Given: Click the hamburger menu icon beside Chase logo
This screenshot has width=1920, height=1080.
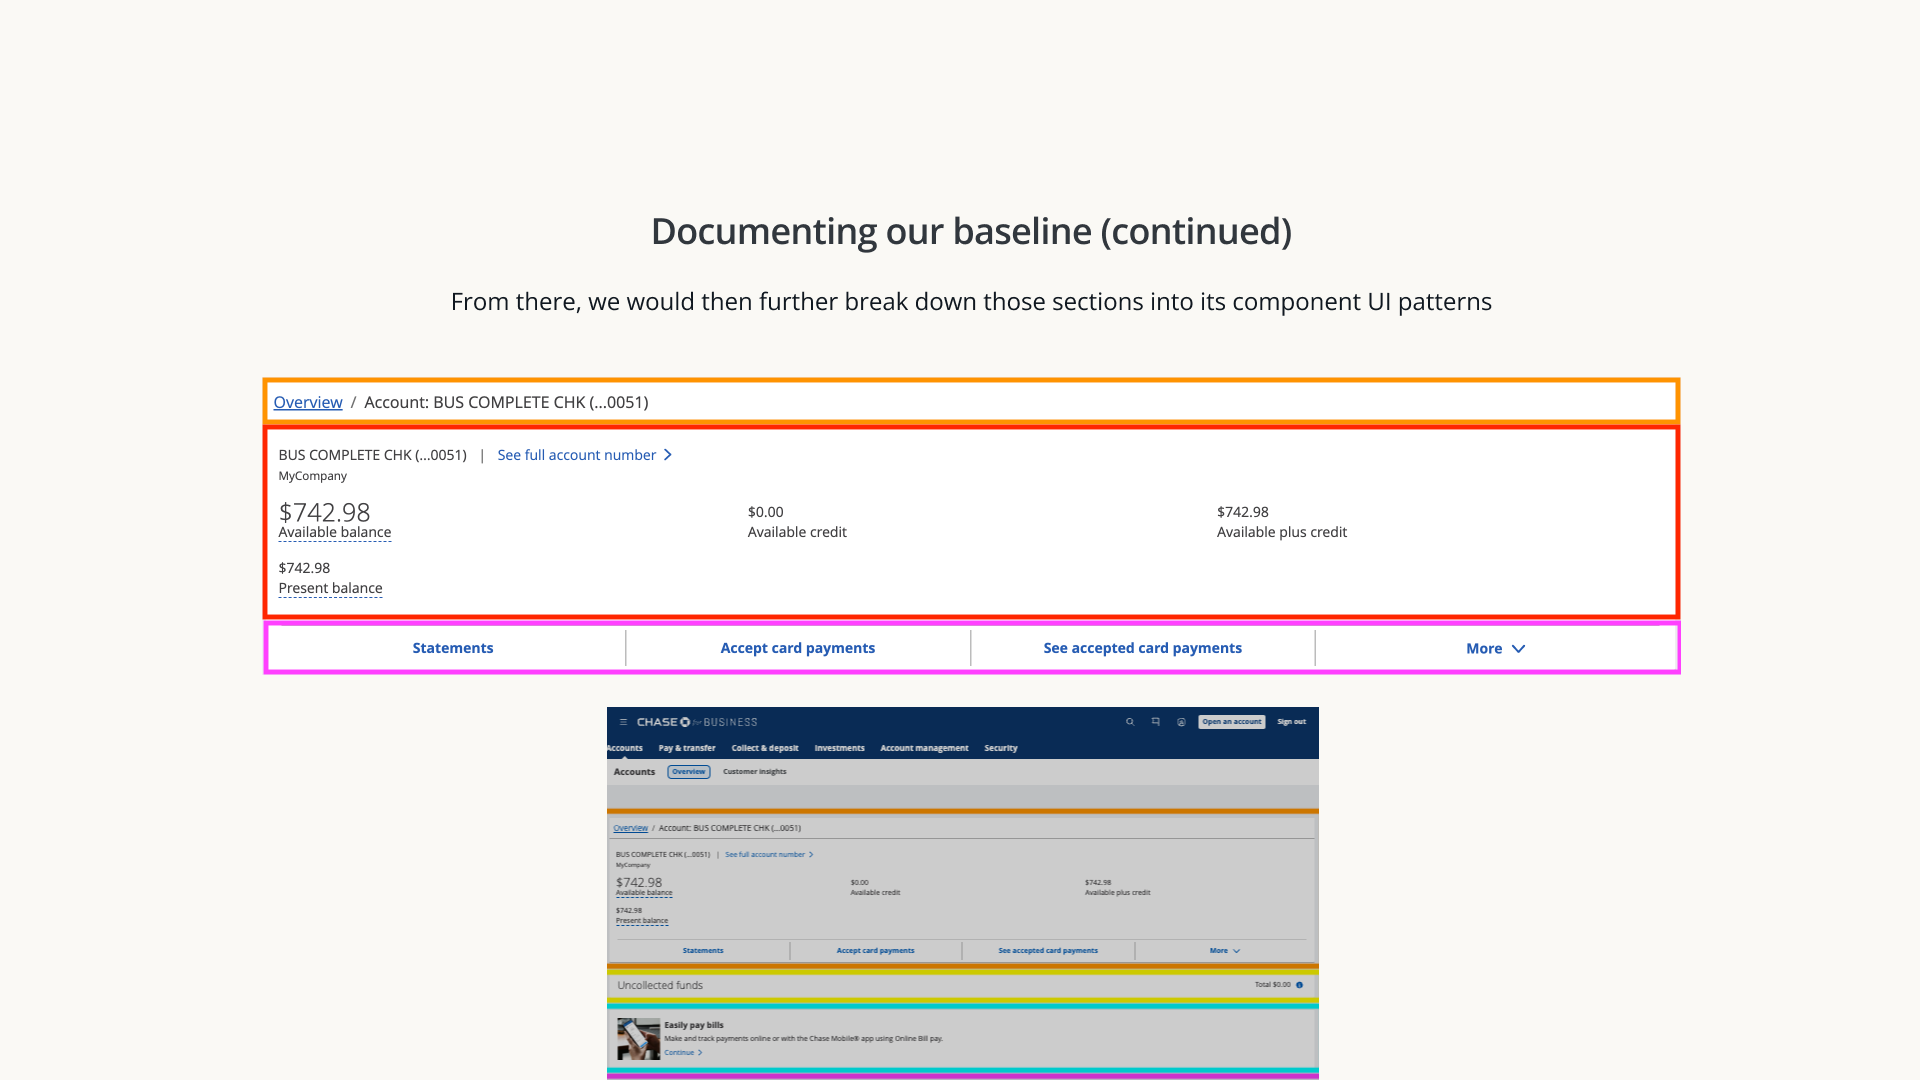Looking at the screenshot, I should 623,722.
